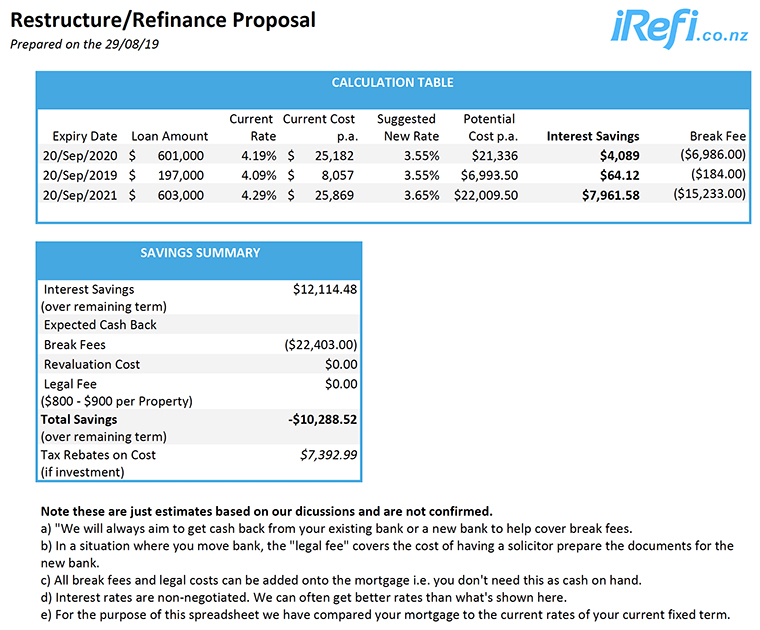
Task: Select the 4.09% current rate cell
Action: pos(257,175)
